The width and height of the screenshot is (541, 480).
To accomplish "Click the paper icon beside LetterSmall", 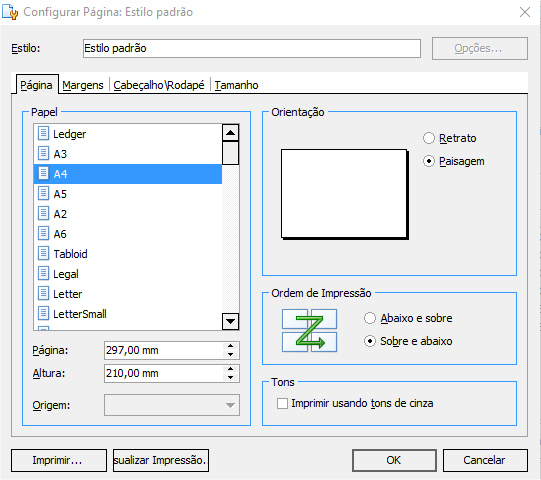I will coord(43,313).
